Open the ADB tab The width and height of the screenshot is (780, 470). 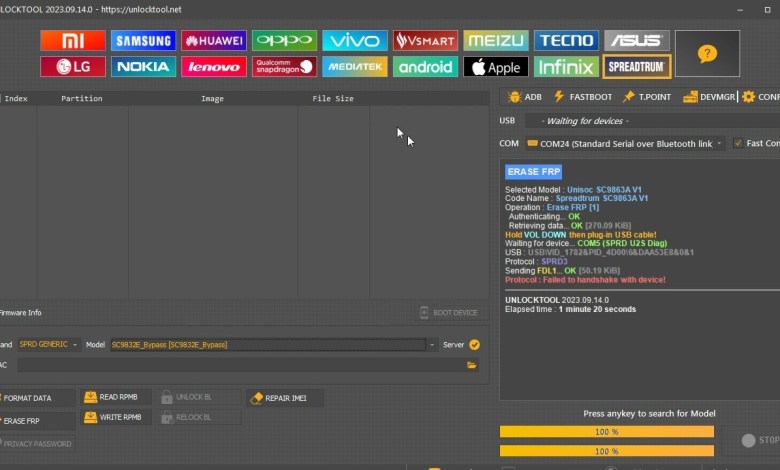524,97
